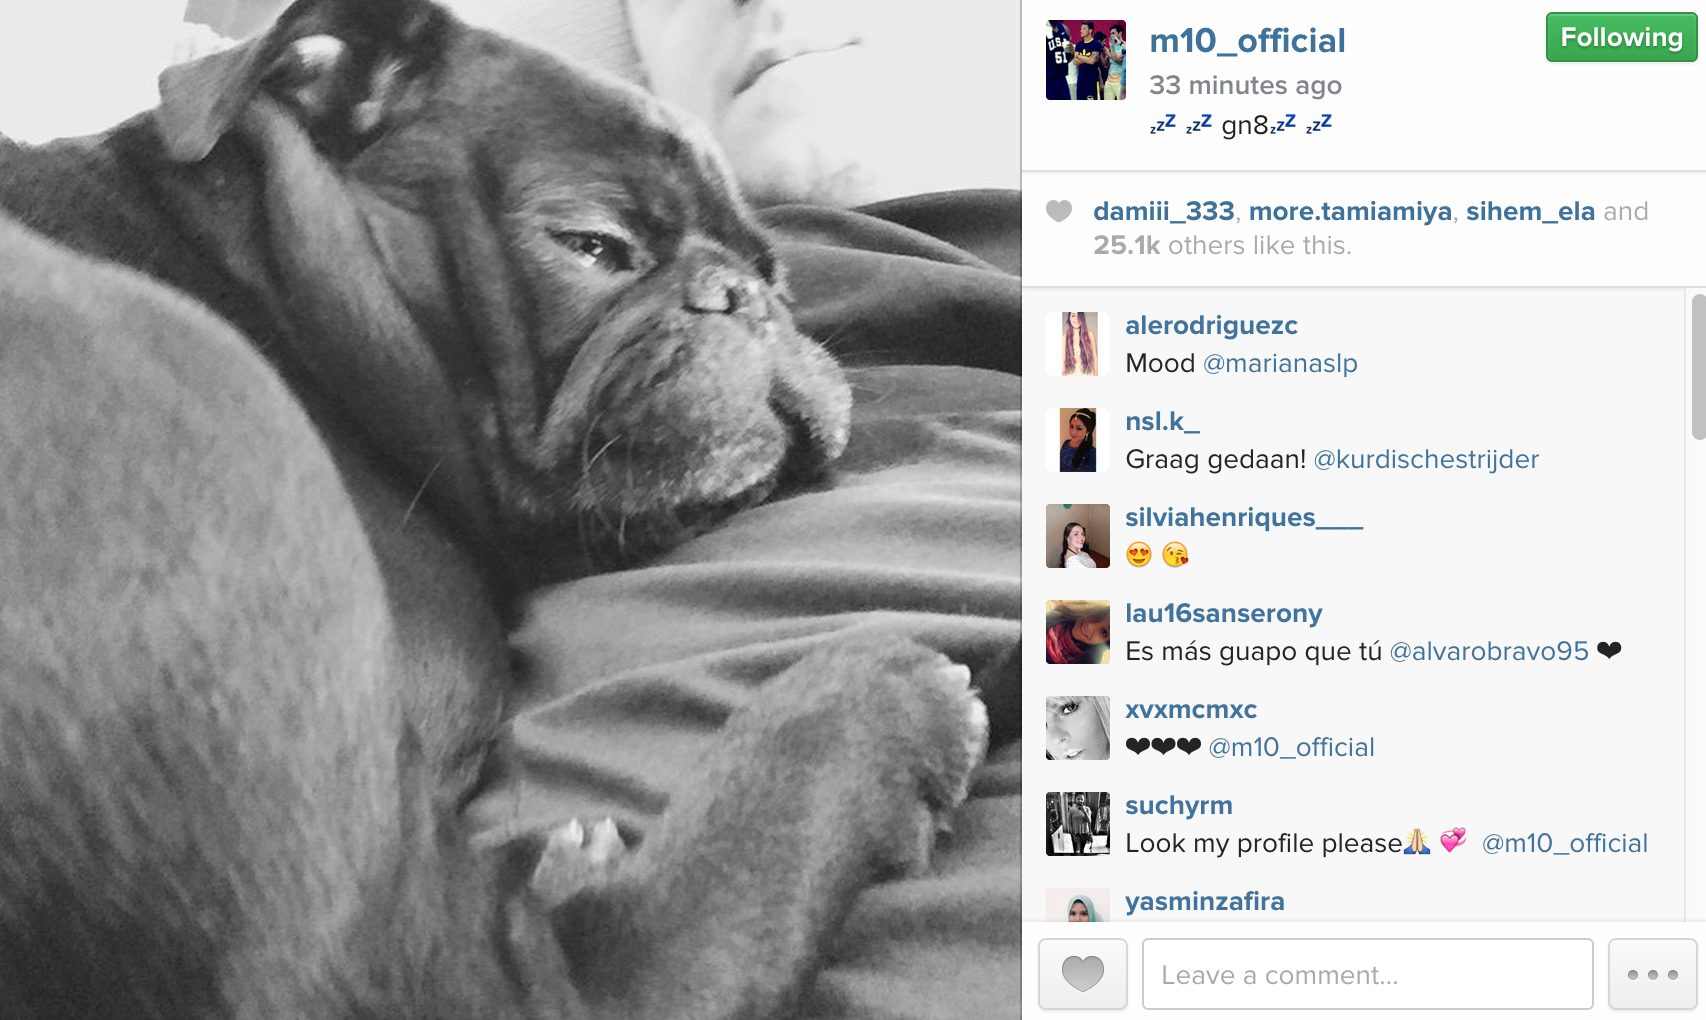Screen dimensions: 1706x1020
Task: Open the m10_official username link
Action: point(1247,41)
